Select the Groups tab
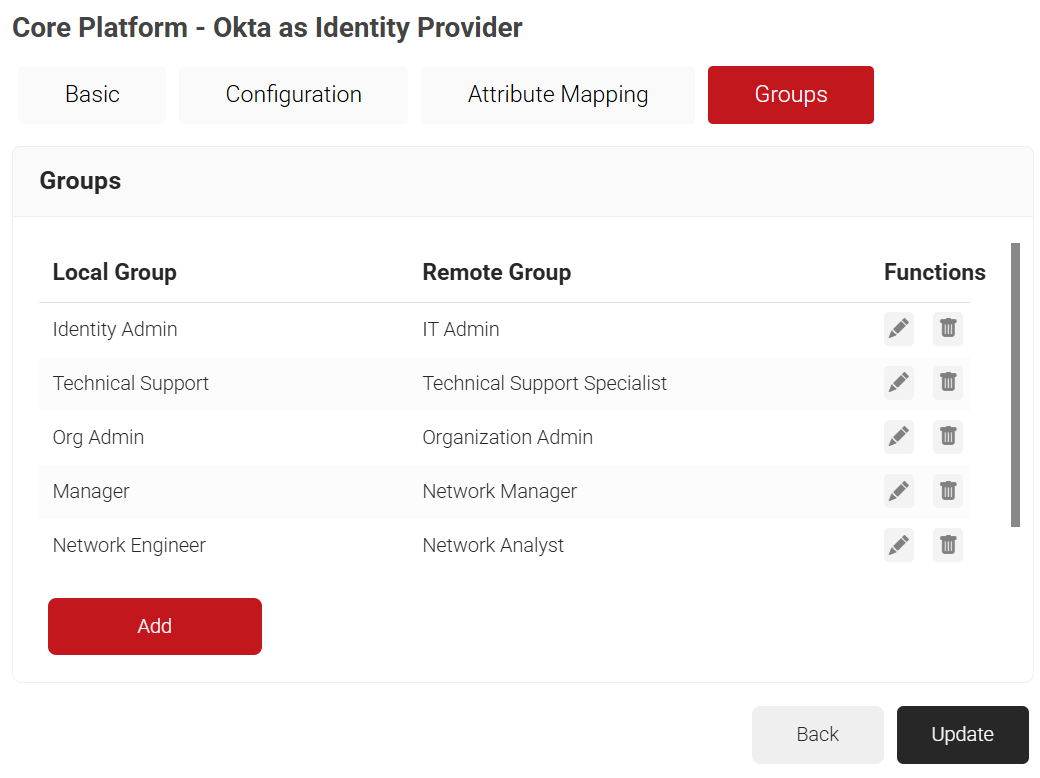The height and width of the screenshot is (778, 1040). [790, 95]
